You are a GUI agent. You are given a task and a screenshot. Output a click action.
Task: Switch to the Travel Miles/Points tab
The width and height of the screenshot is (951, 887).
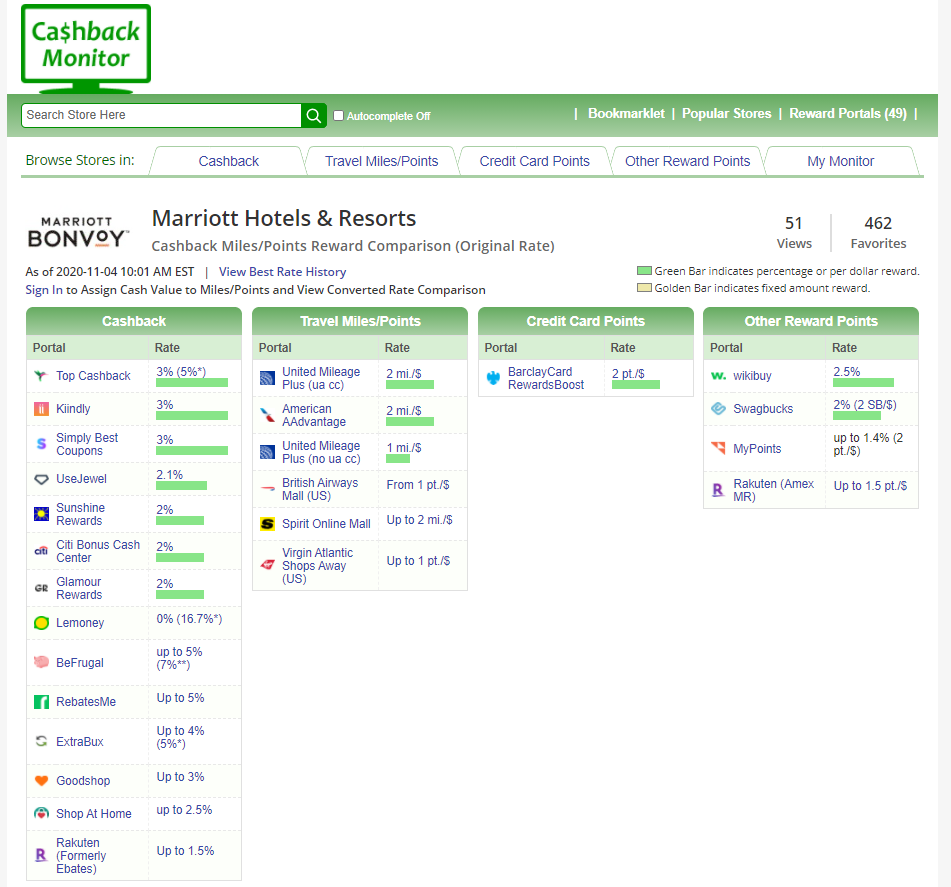click(x=380, y=160)
